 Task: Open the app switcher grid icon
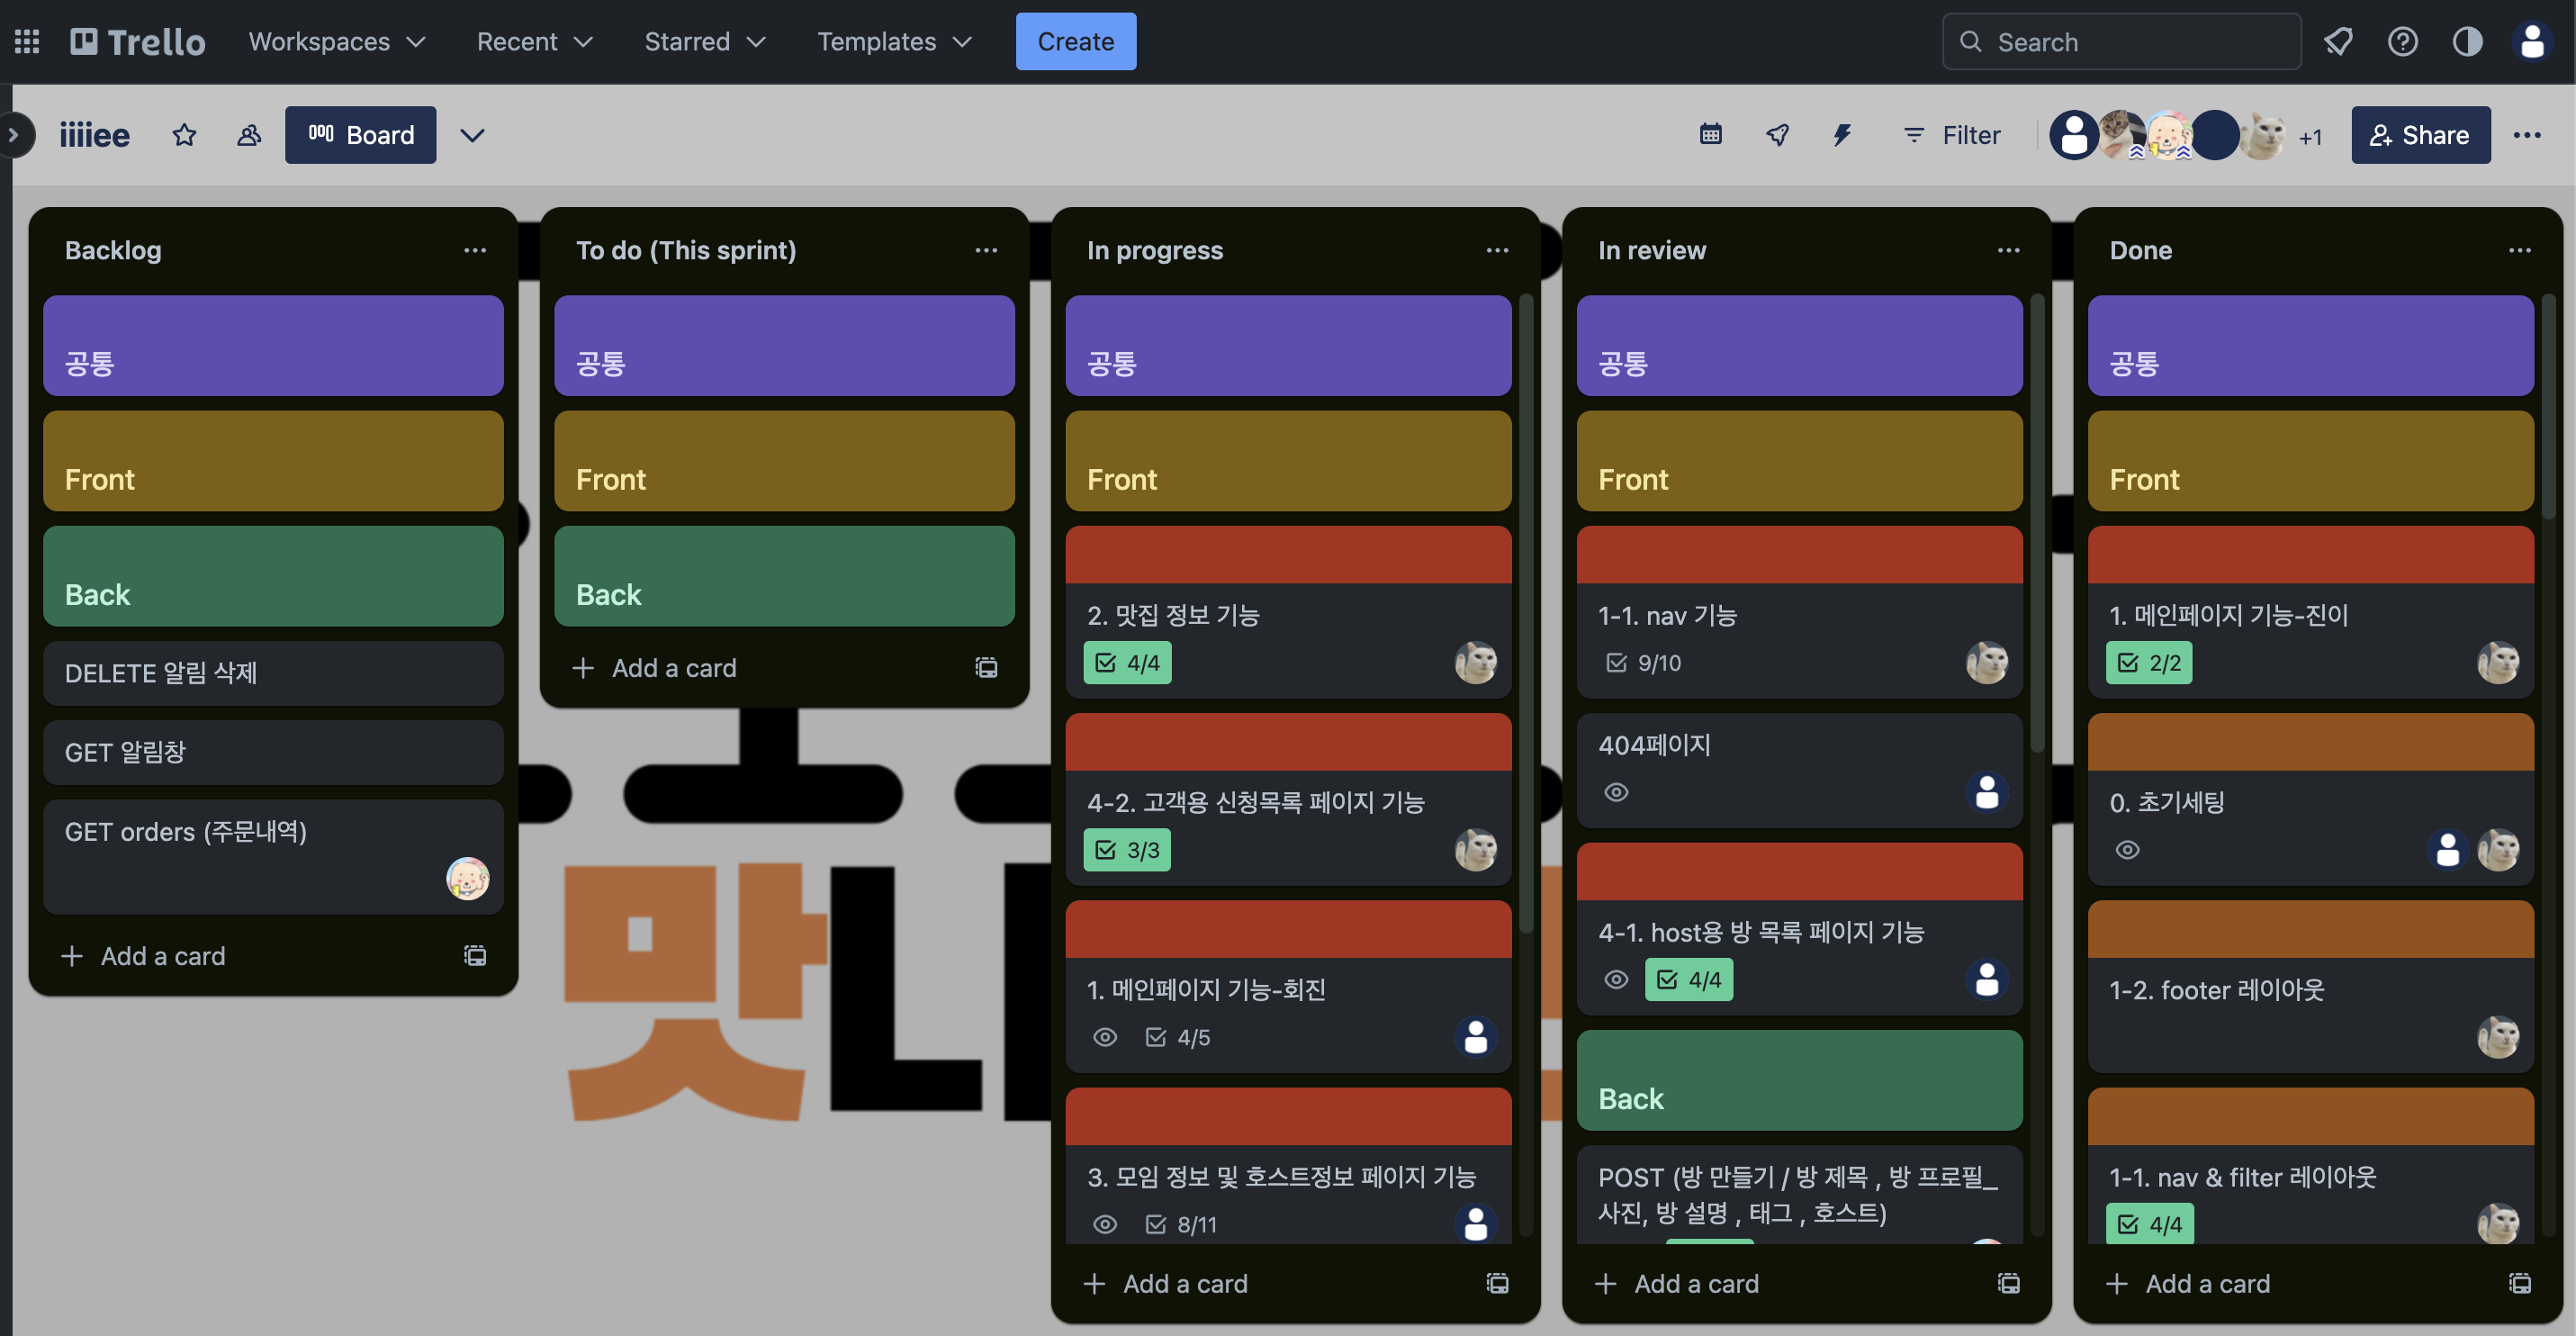coord(27,42)
